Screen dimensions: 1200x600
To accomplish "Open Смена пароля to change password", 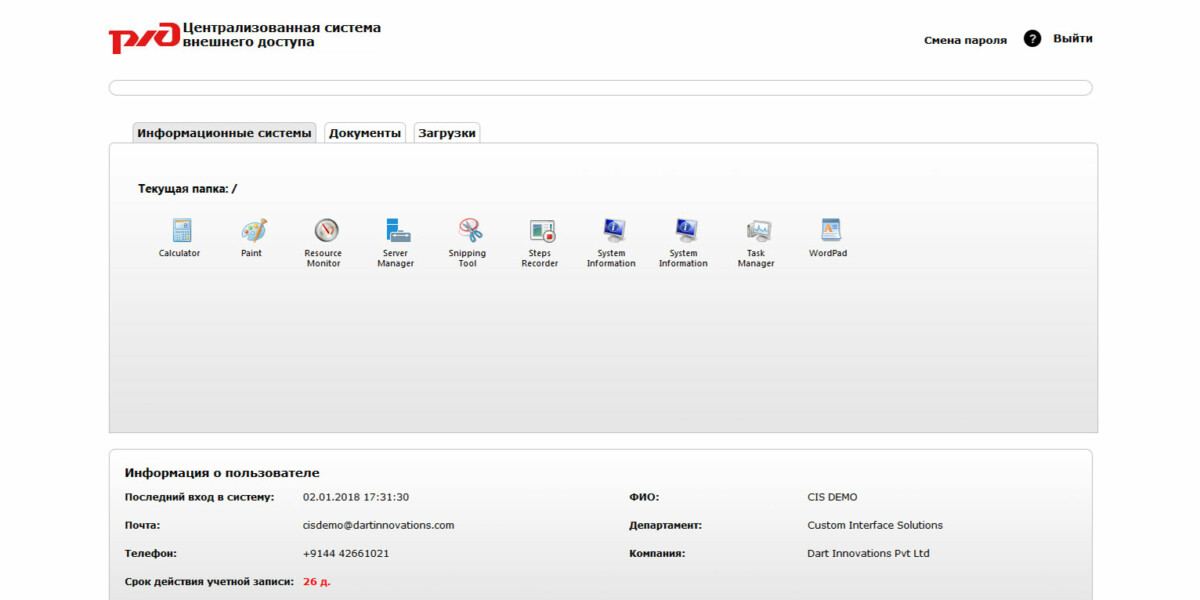I will [x=965, y=41].
